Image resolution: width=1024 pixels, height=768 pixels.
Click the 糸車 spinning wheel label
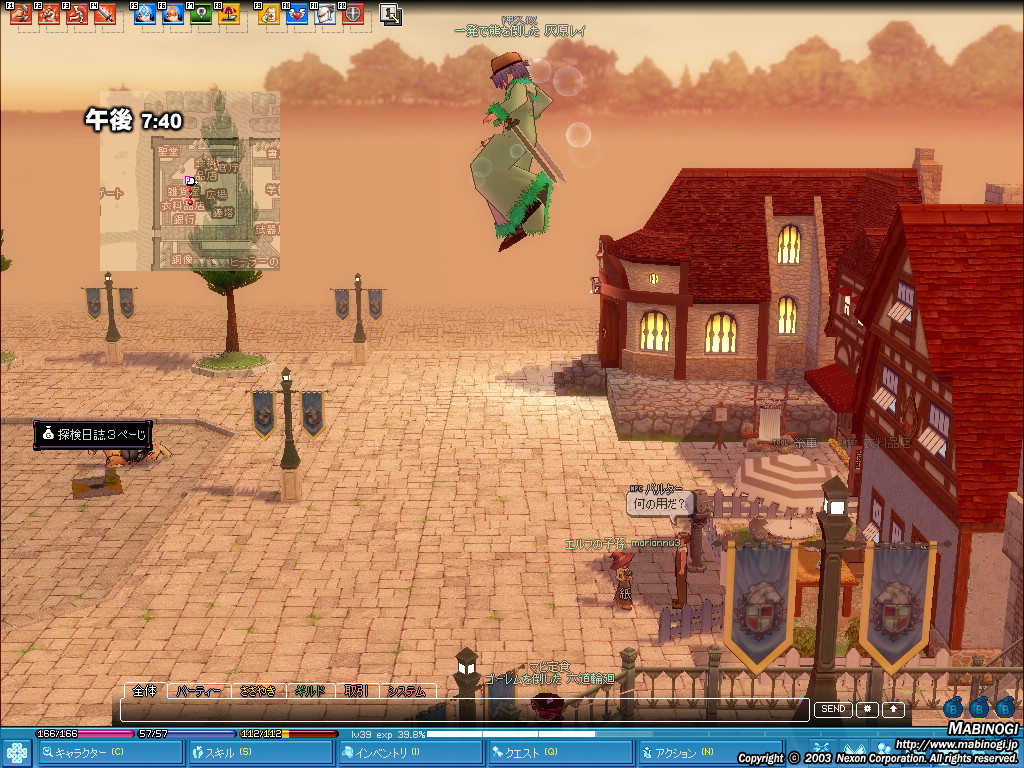pyautogui.click(x=805, y=443)
